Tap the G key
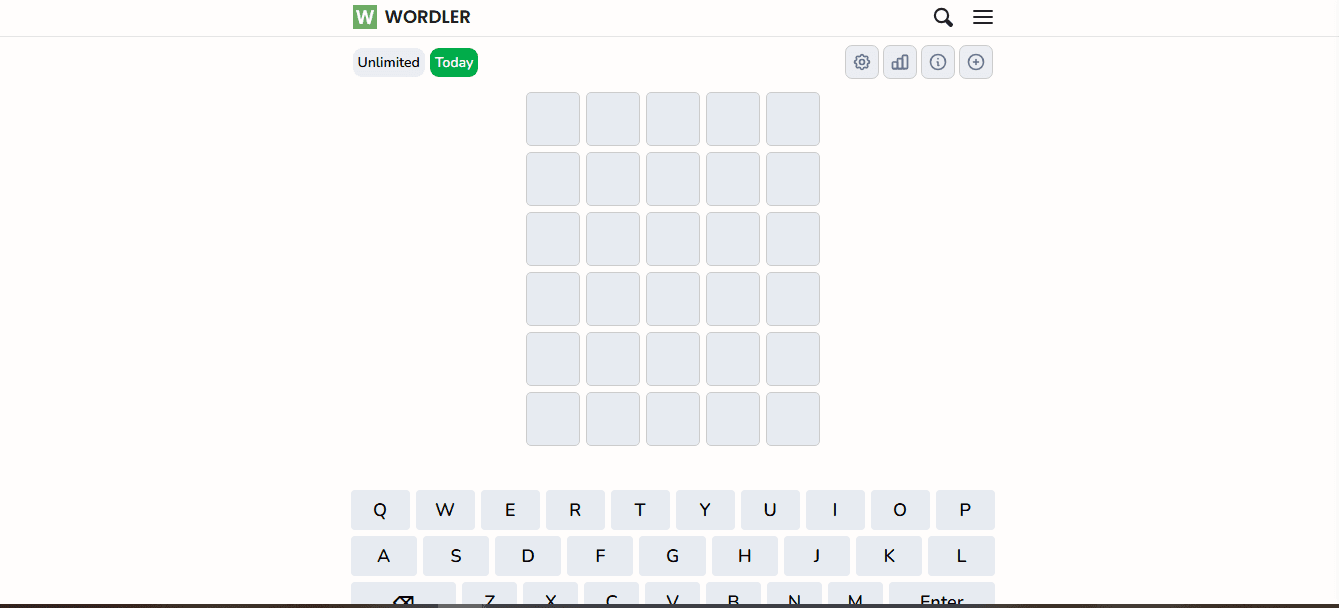The height and width of the screenshot is (608, 1339). pos(672,556)
